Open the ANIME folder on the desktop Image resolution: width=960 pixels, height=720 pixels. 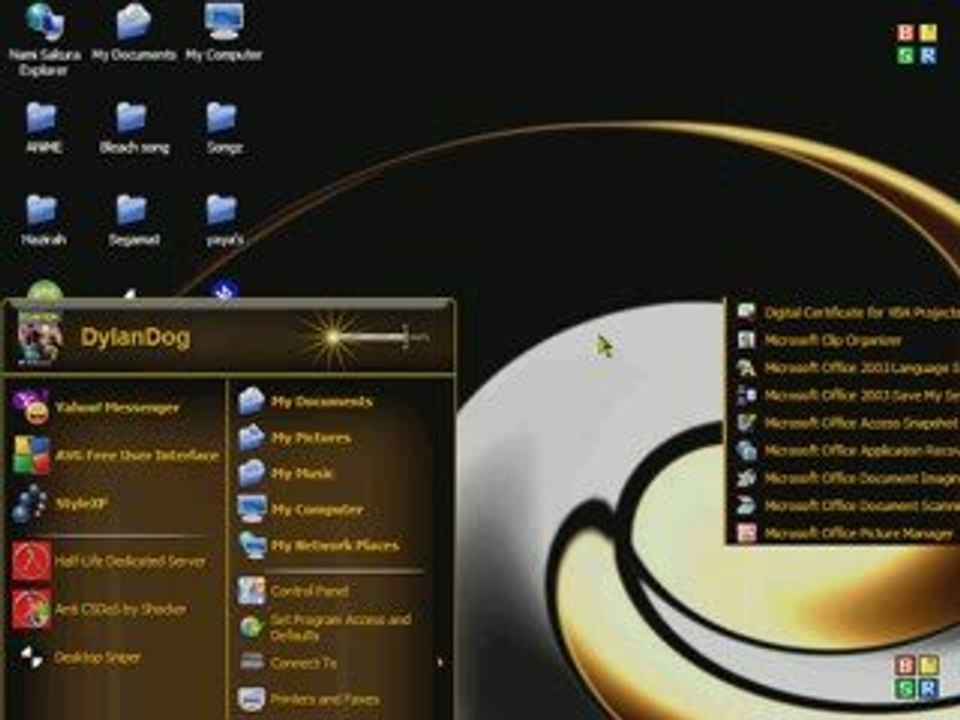coord(43,127)
